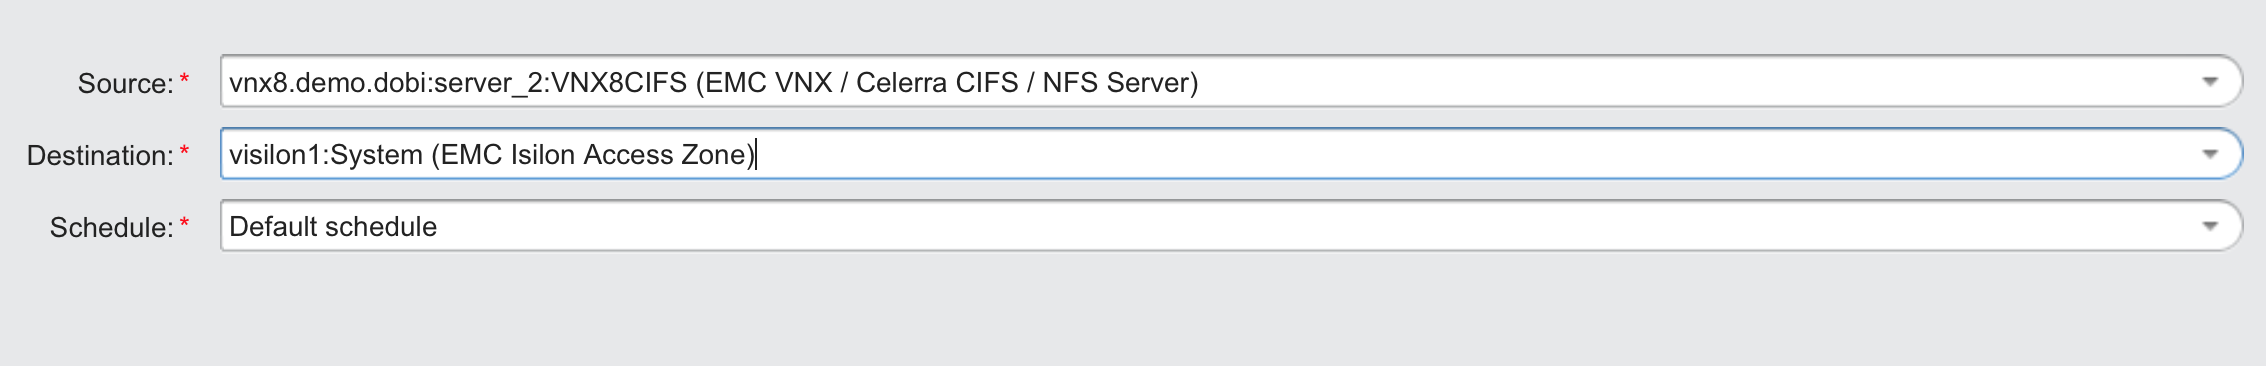
Task: Click the Schedule field showing Default schedule
Action: point(1231,226)
